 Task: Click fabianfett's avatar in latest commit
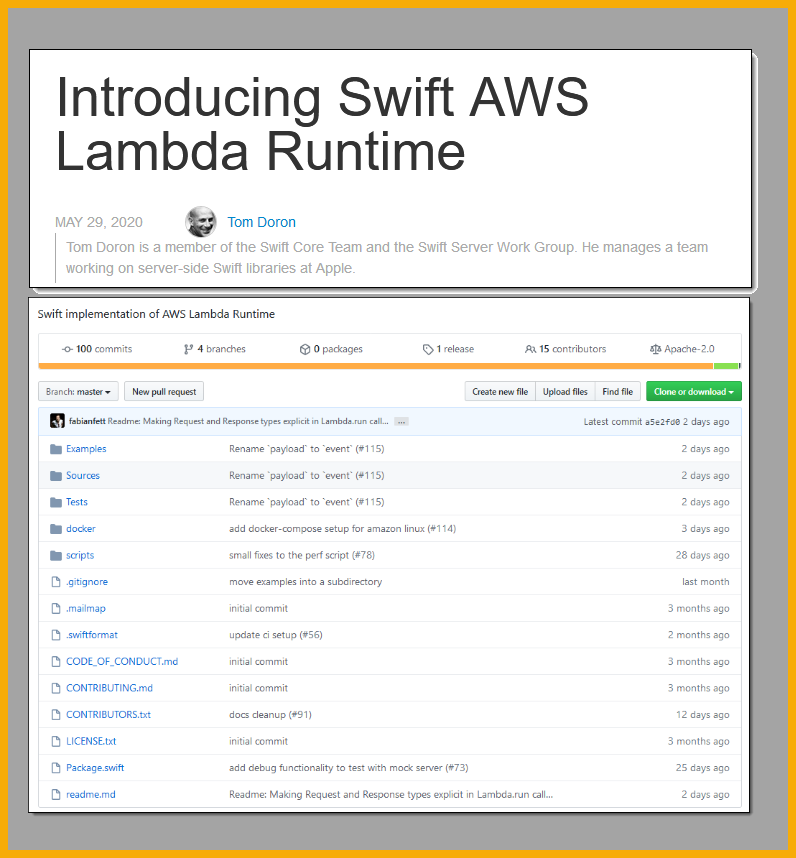pos(57,421)
